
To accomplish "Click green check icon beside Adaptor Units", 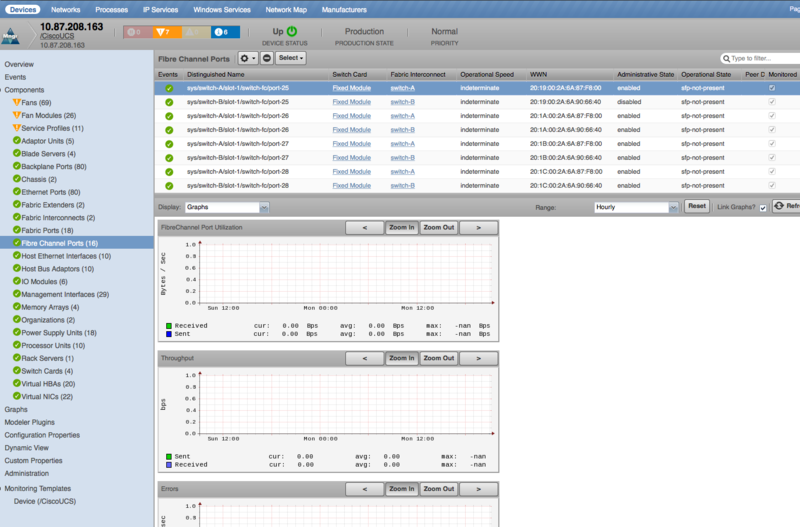I will [x=17, y=140].
